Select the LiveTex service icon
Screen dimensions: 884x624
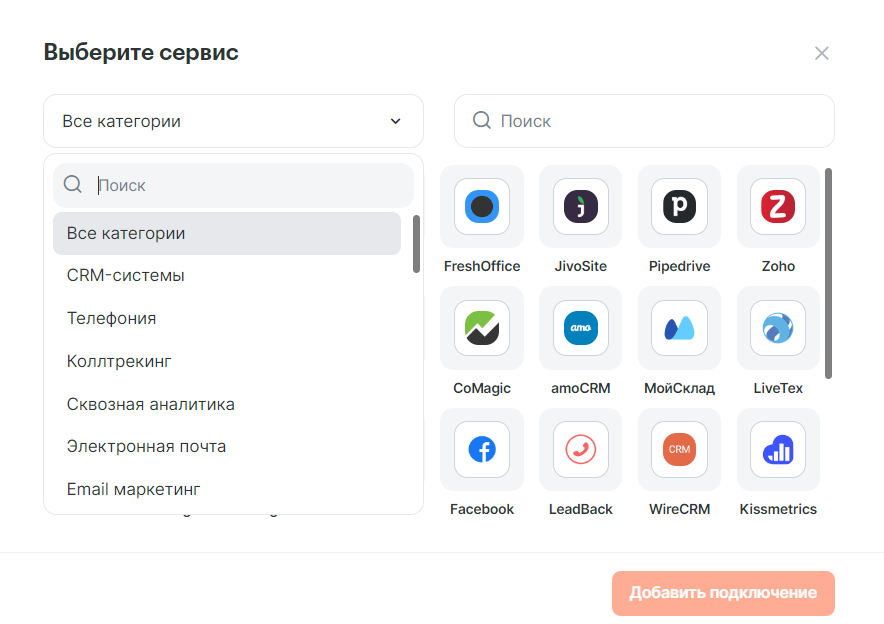pos(778,329)
